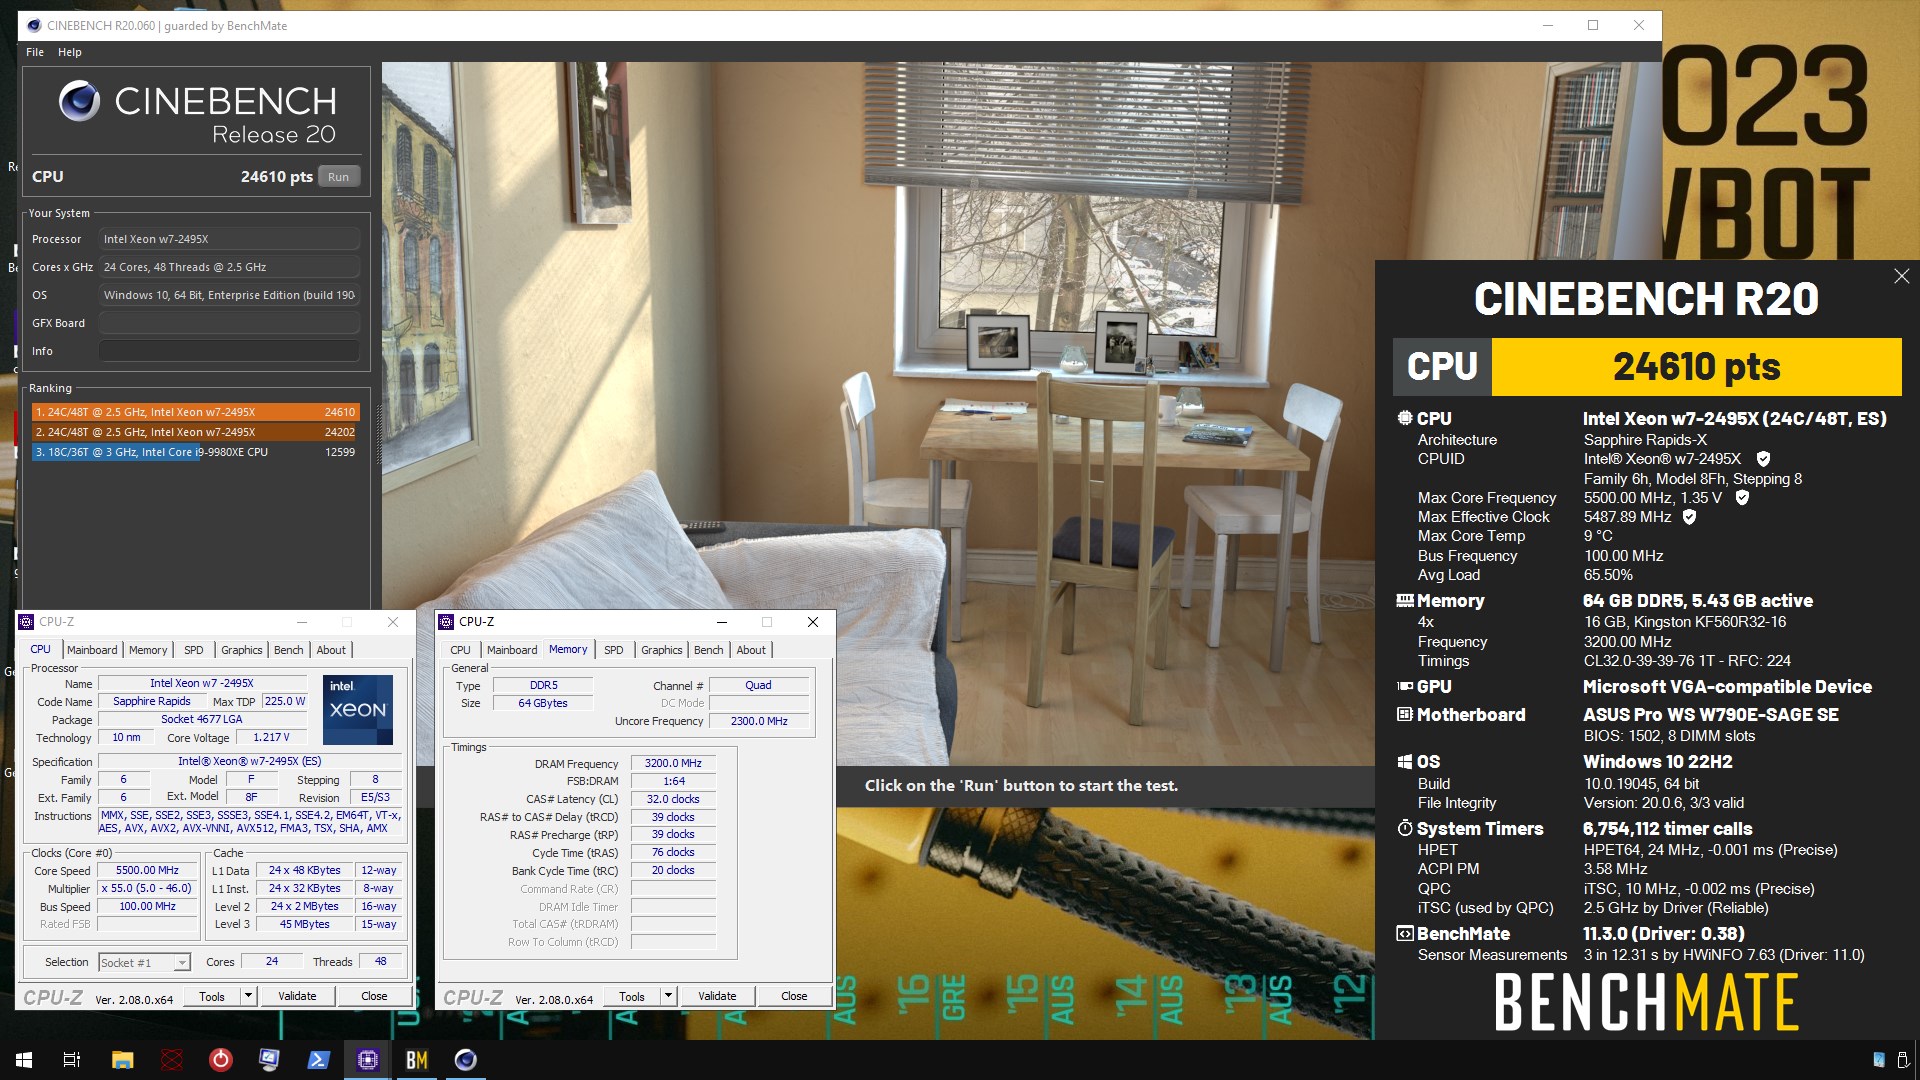
Task: Expand Tools dropdown arrow in right CPU-Z
Action: pos(668,996)
